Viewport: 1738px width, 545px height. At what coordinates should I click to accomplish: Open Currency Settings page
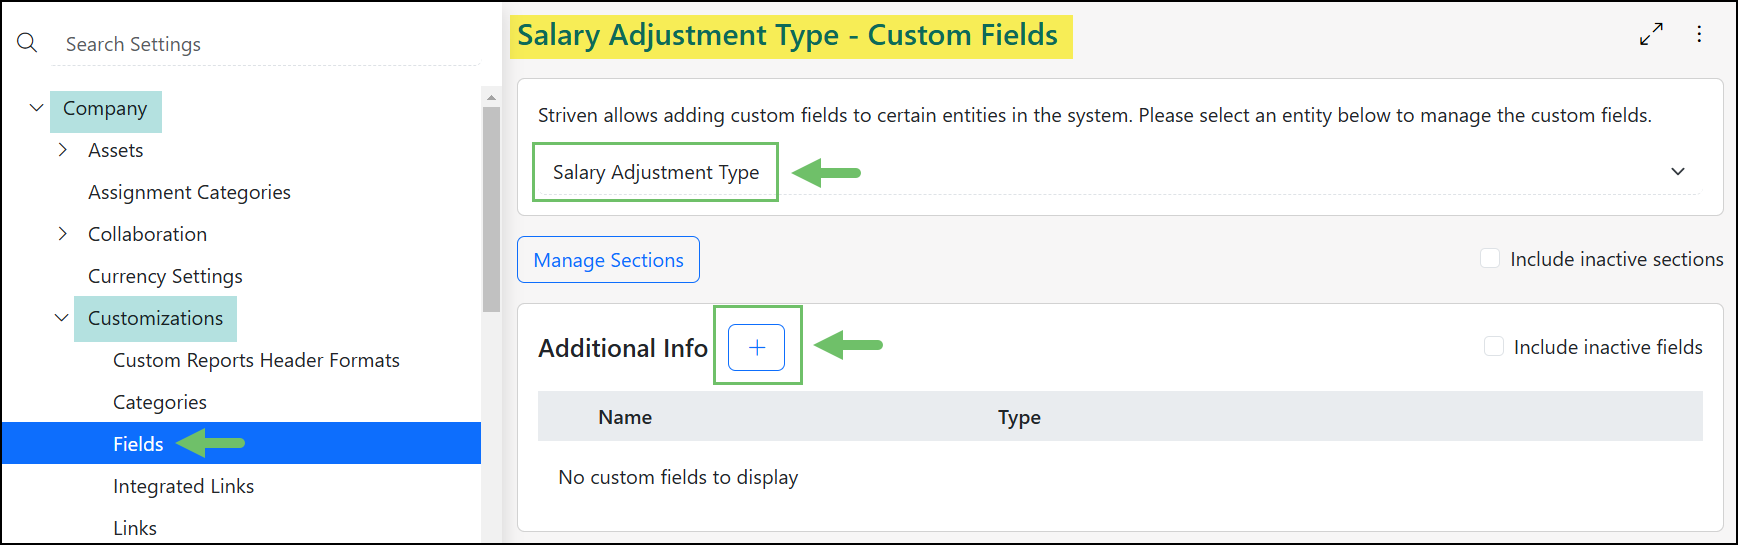pos(165,276)
